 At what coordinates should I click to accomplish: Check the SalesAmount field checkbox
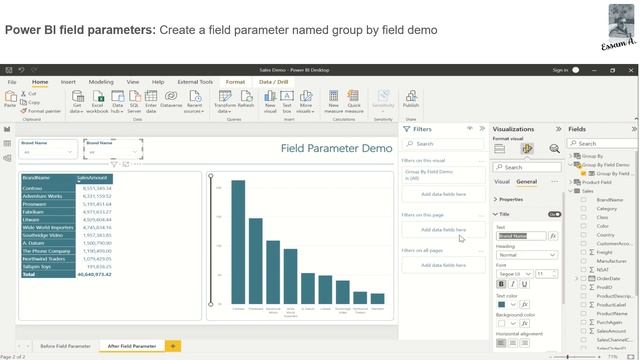point(584,331)
